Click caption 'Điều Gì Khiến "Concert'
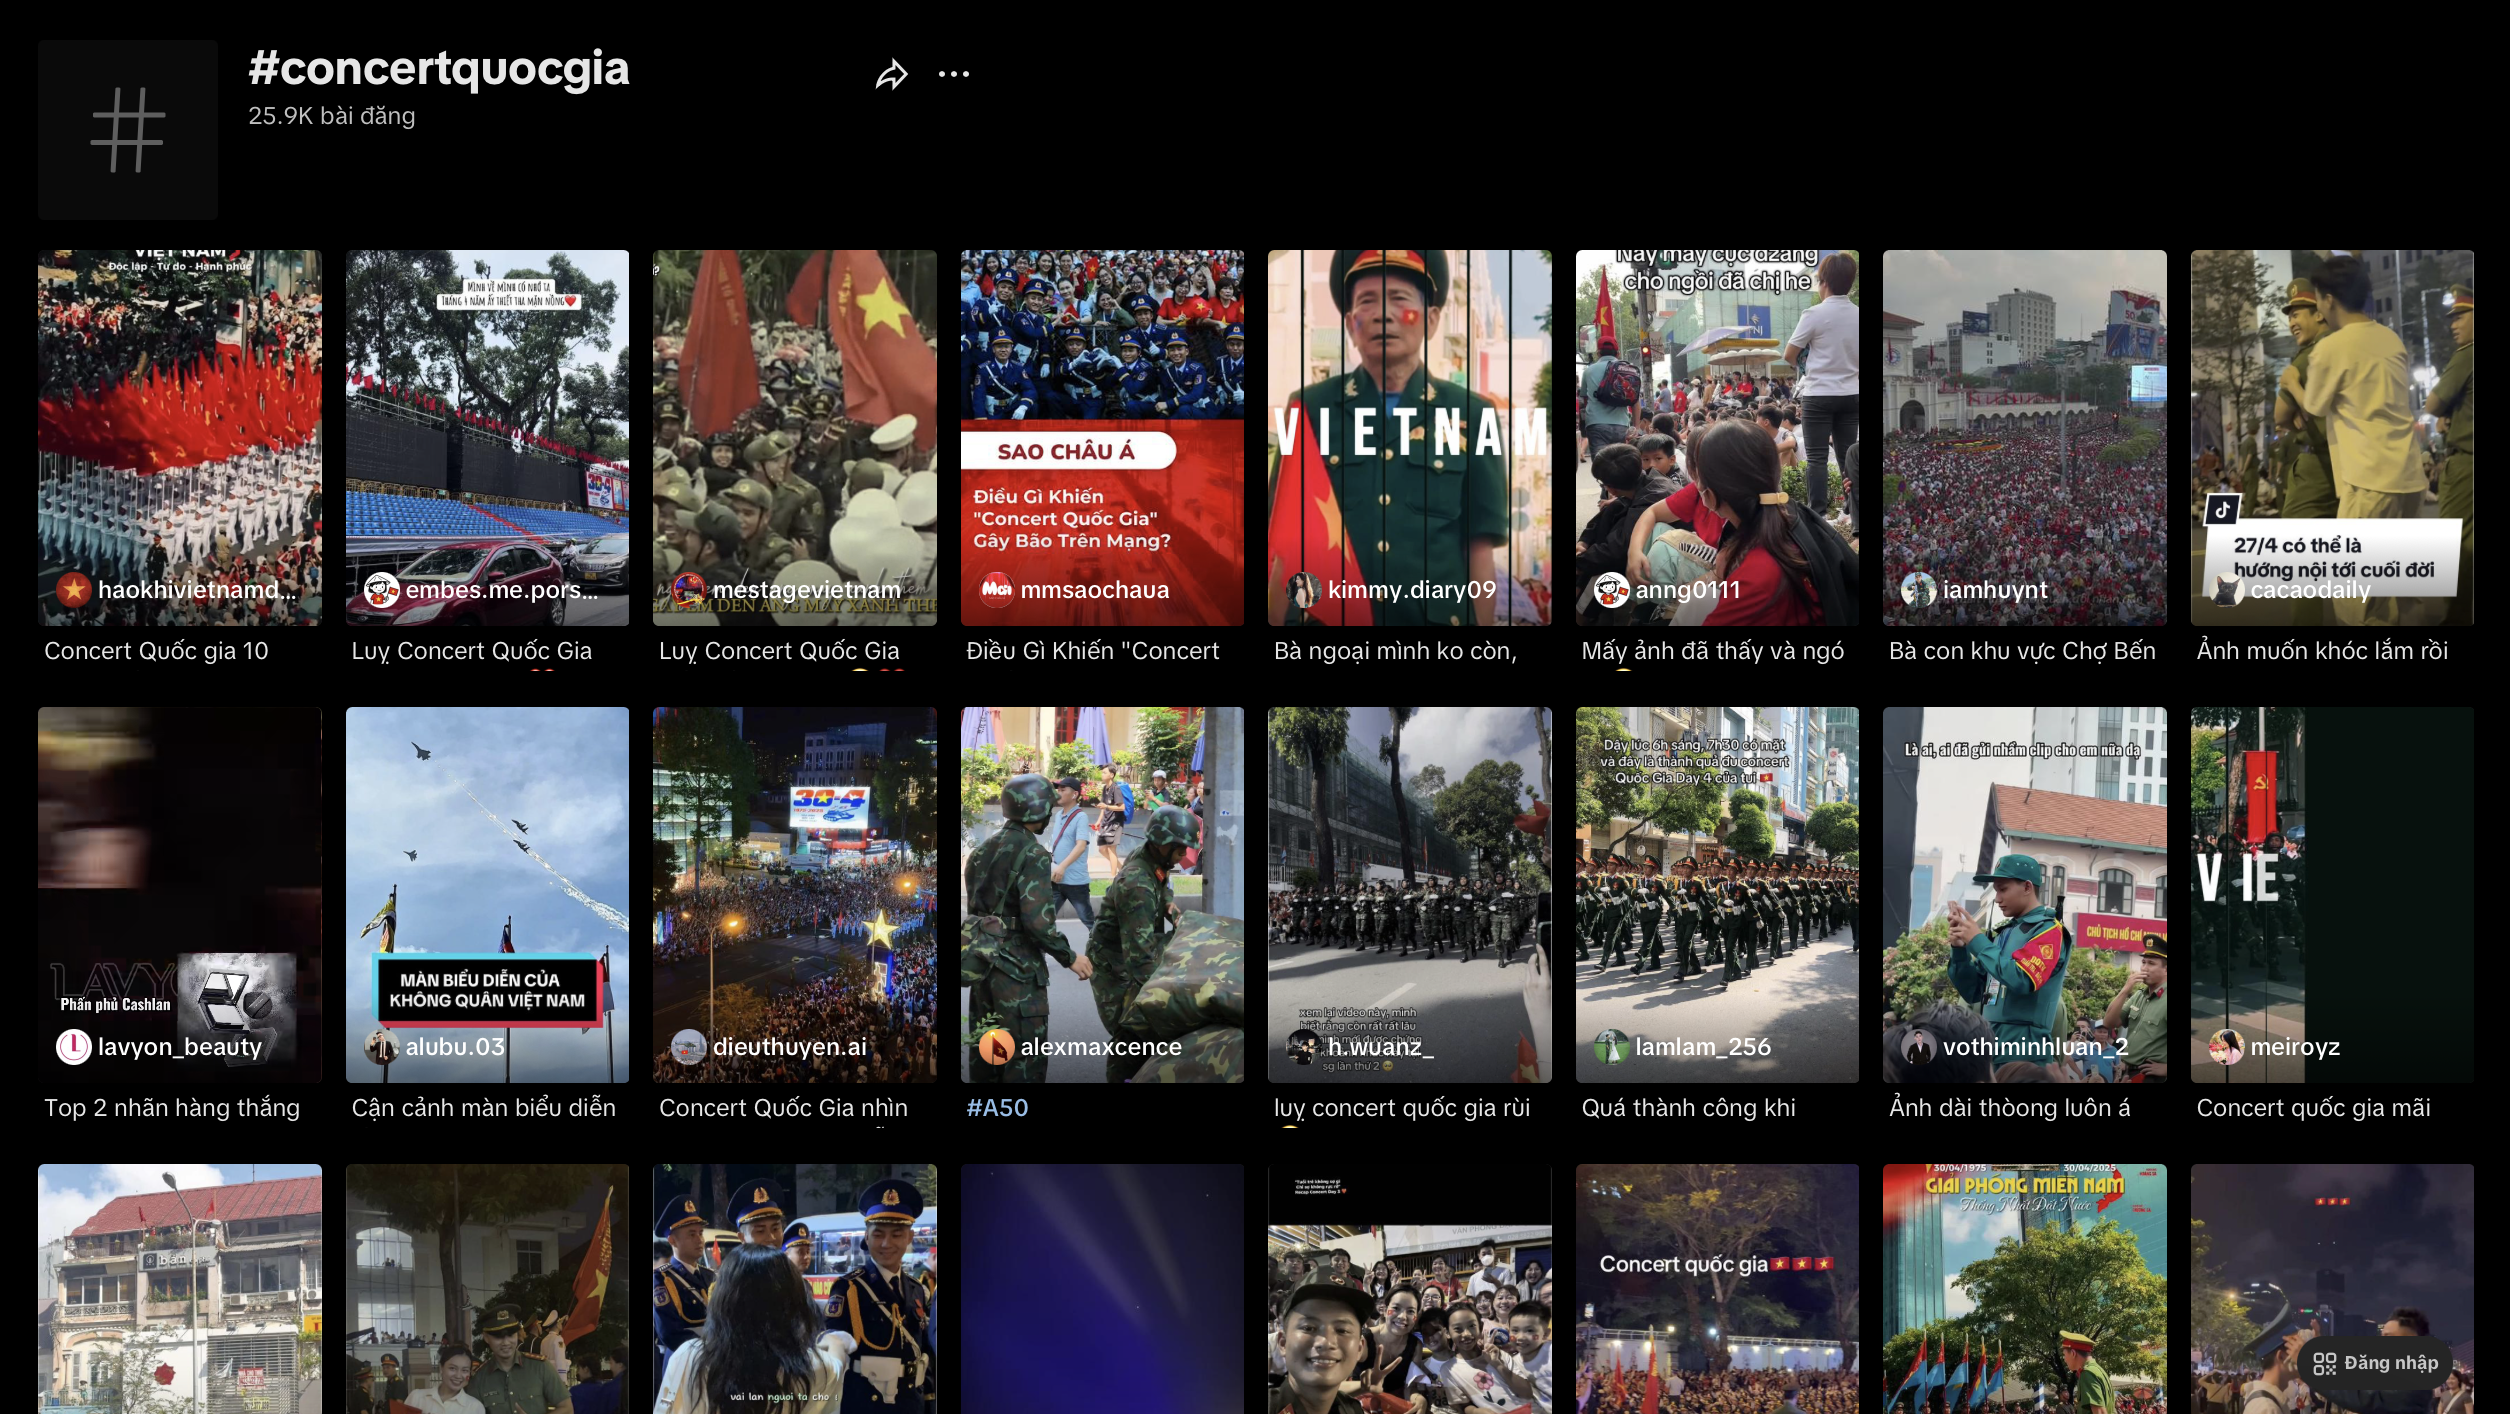Viewport: 2510px width, 1414px height. tap(1092, 651)
